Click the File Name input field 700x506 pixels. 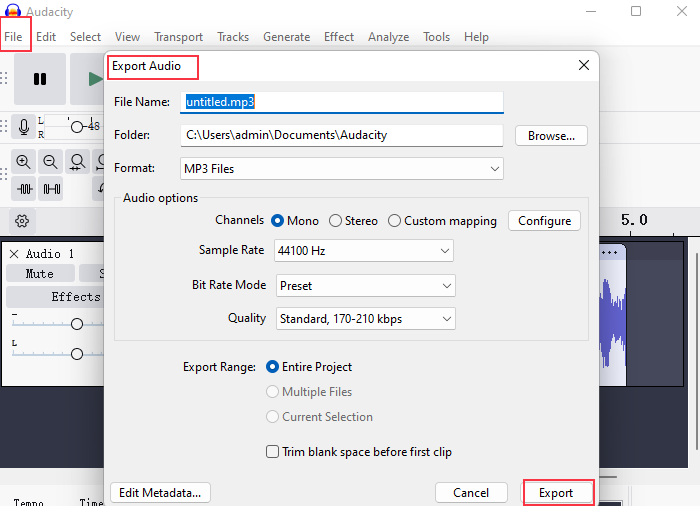(342, 102)
